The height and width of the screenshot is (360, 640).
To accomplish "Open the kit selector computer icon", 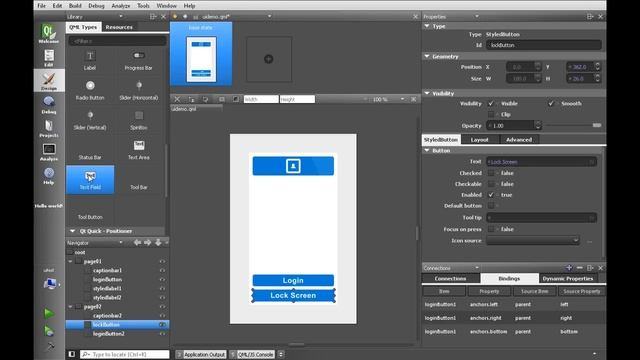I will click(50, 283).
